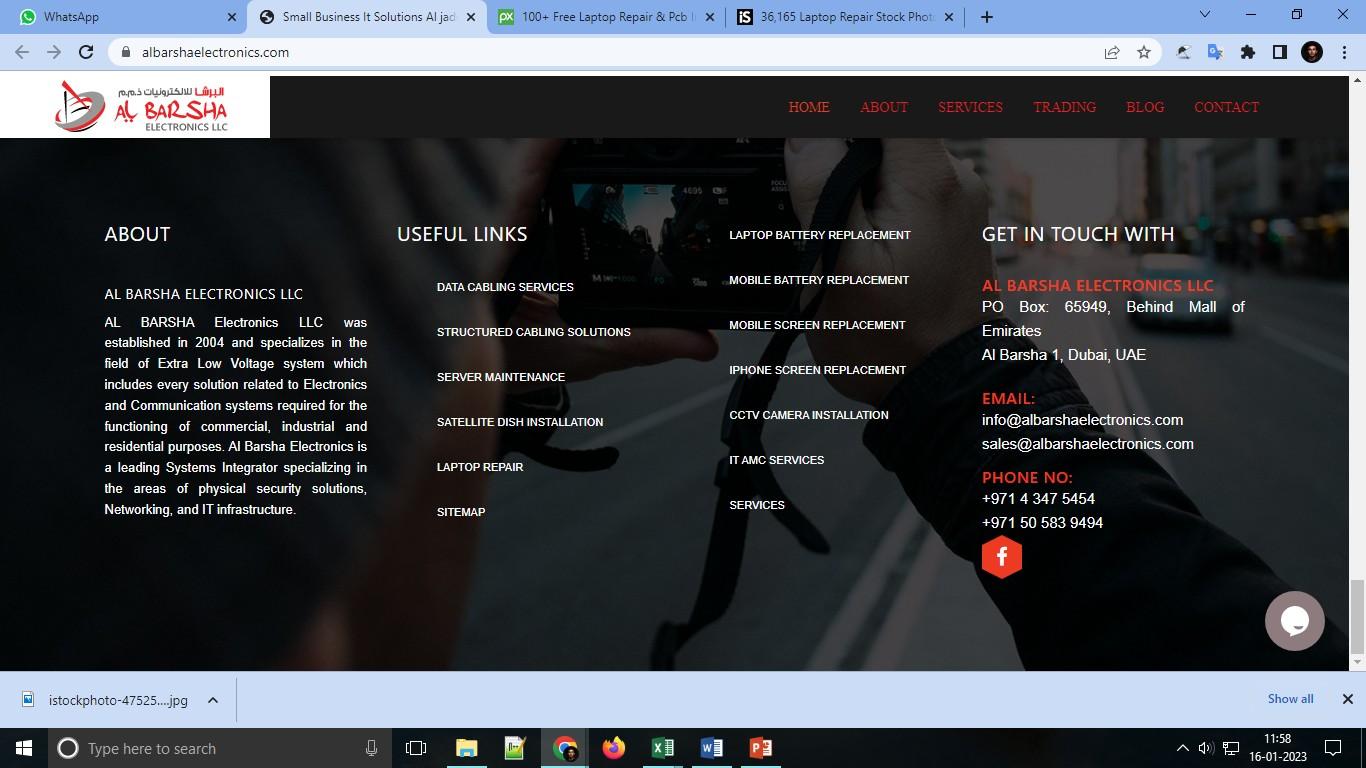The width and height of the screenshot is (1366, 768).
Task: Launch File Explorer from taskbar
Action: click(466, 748)
